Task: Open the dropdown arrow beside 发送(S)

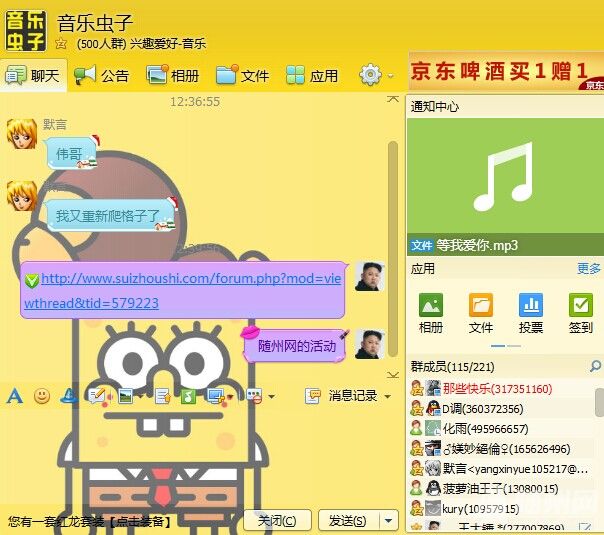Action: (x=389, y=521)
